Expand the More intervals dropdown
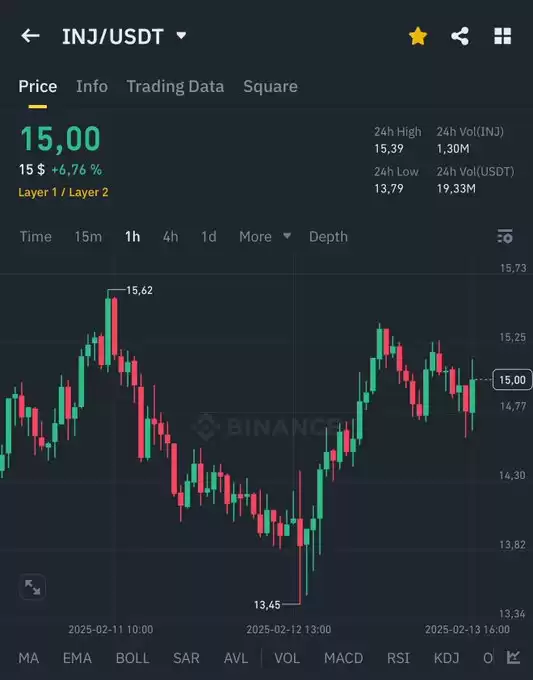The height and width of the screenshot is (680, 533). [265, 236]
